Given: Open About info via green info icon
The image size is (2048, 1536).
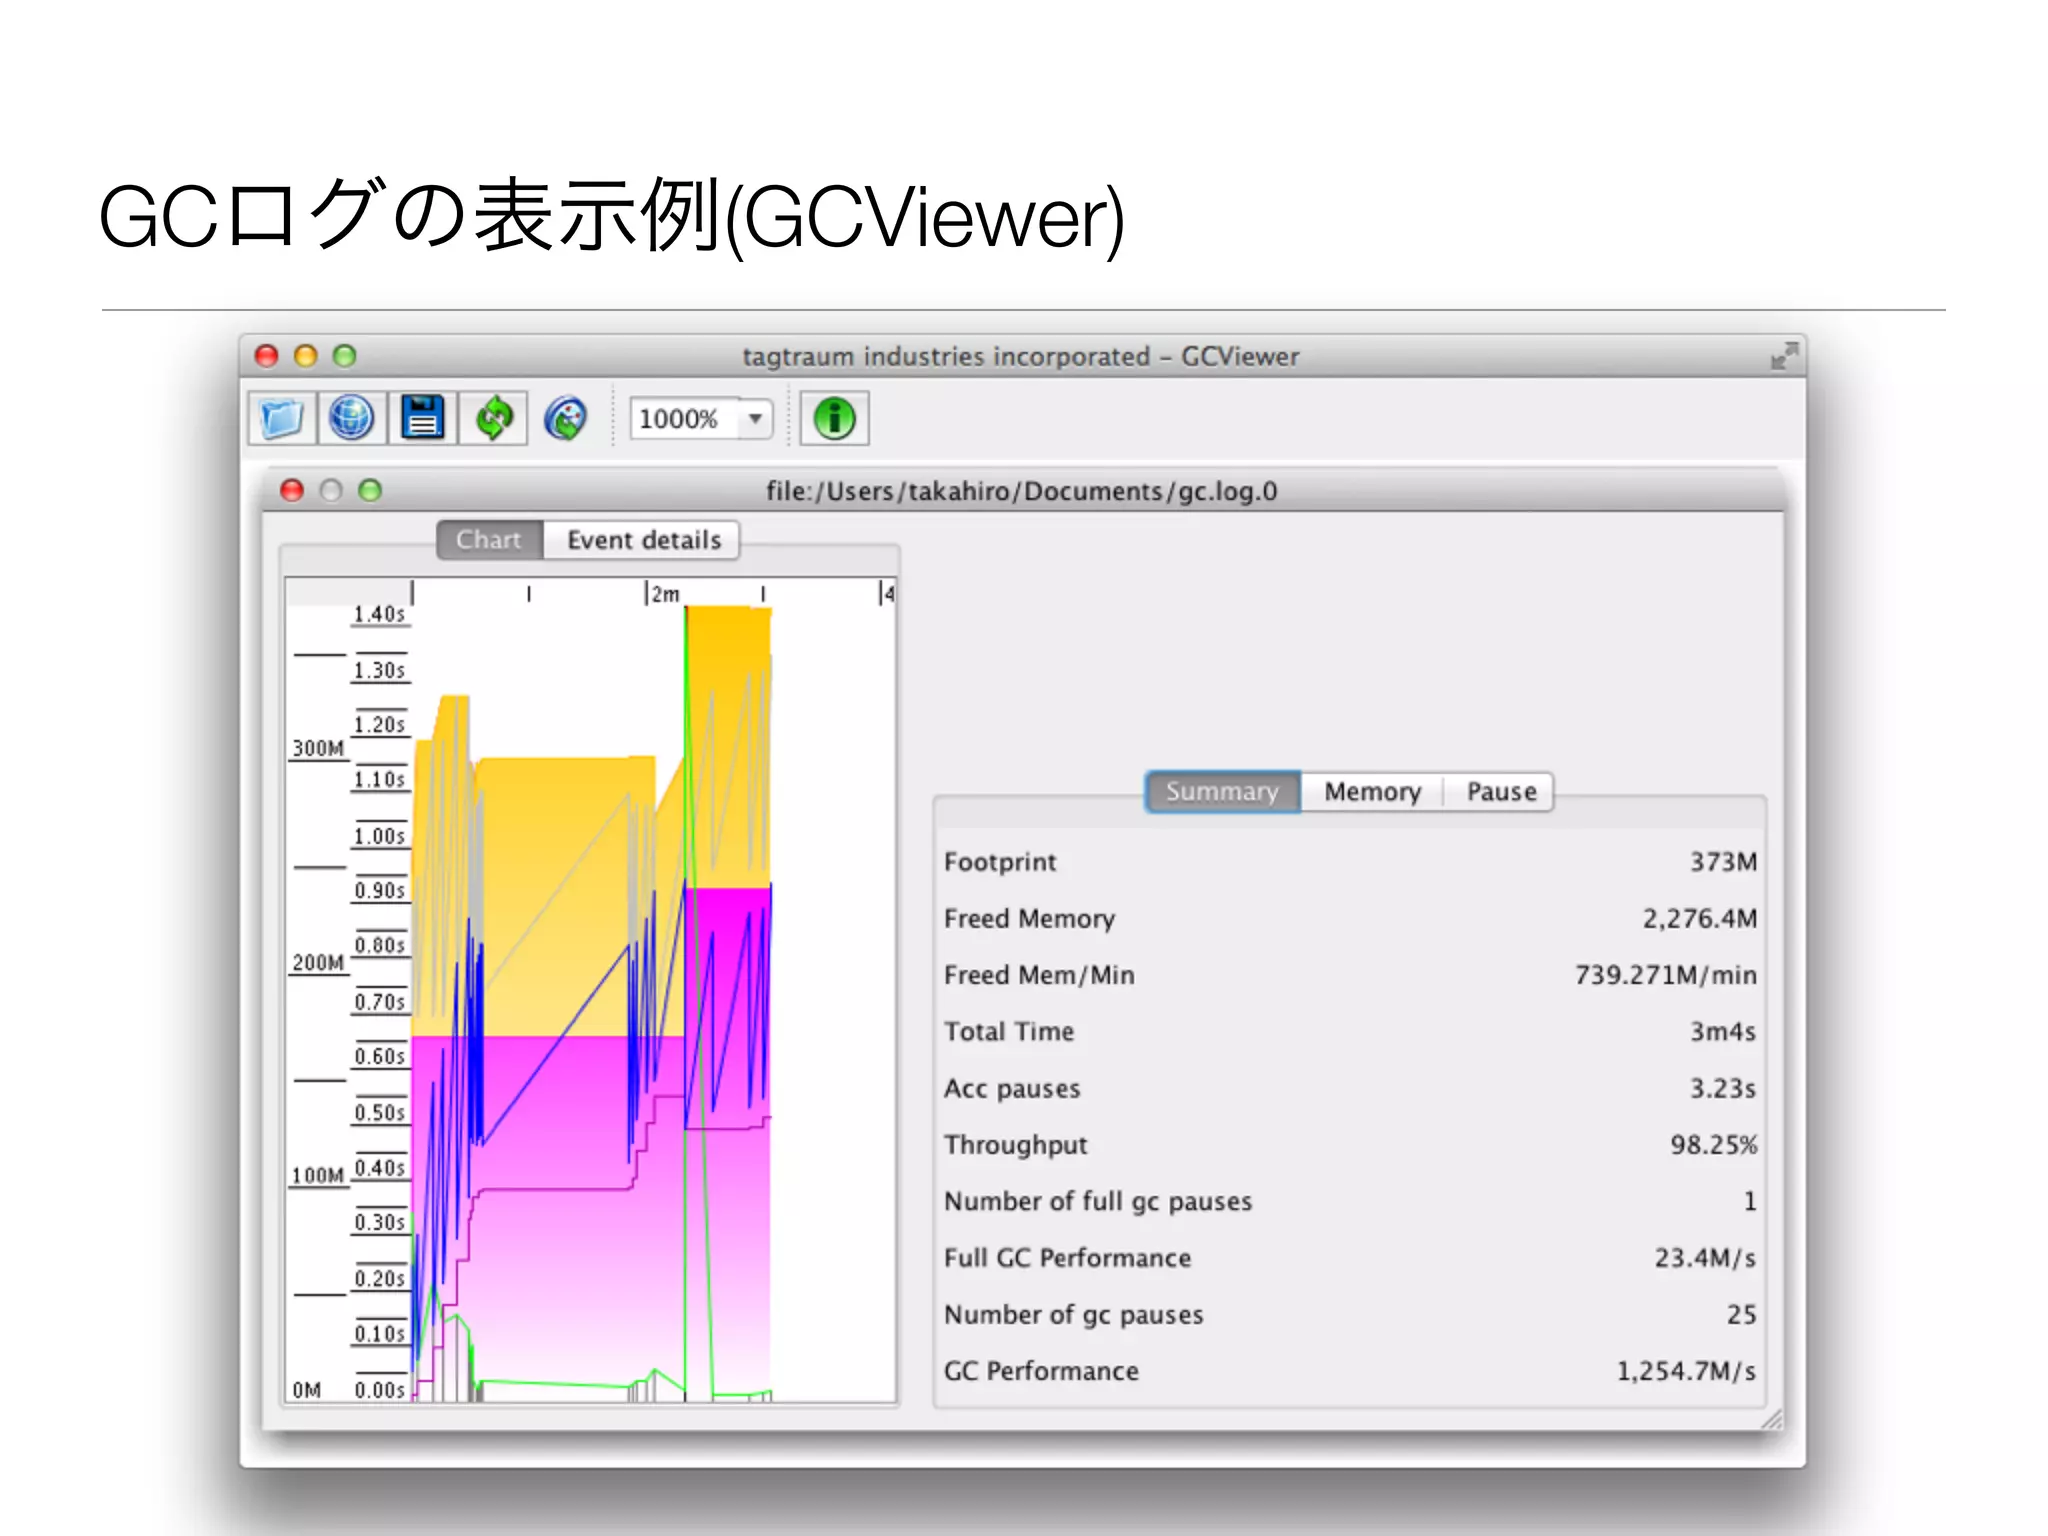Looking at the screenshot, I should point(835,418).
